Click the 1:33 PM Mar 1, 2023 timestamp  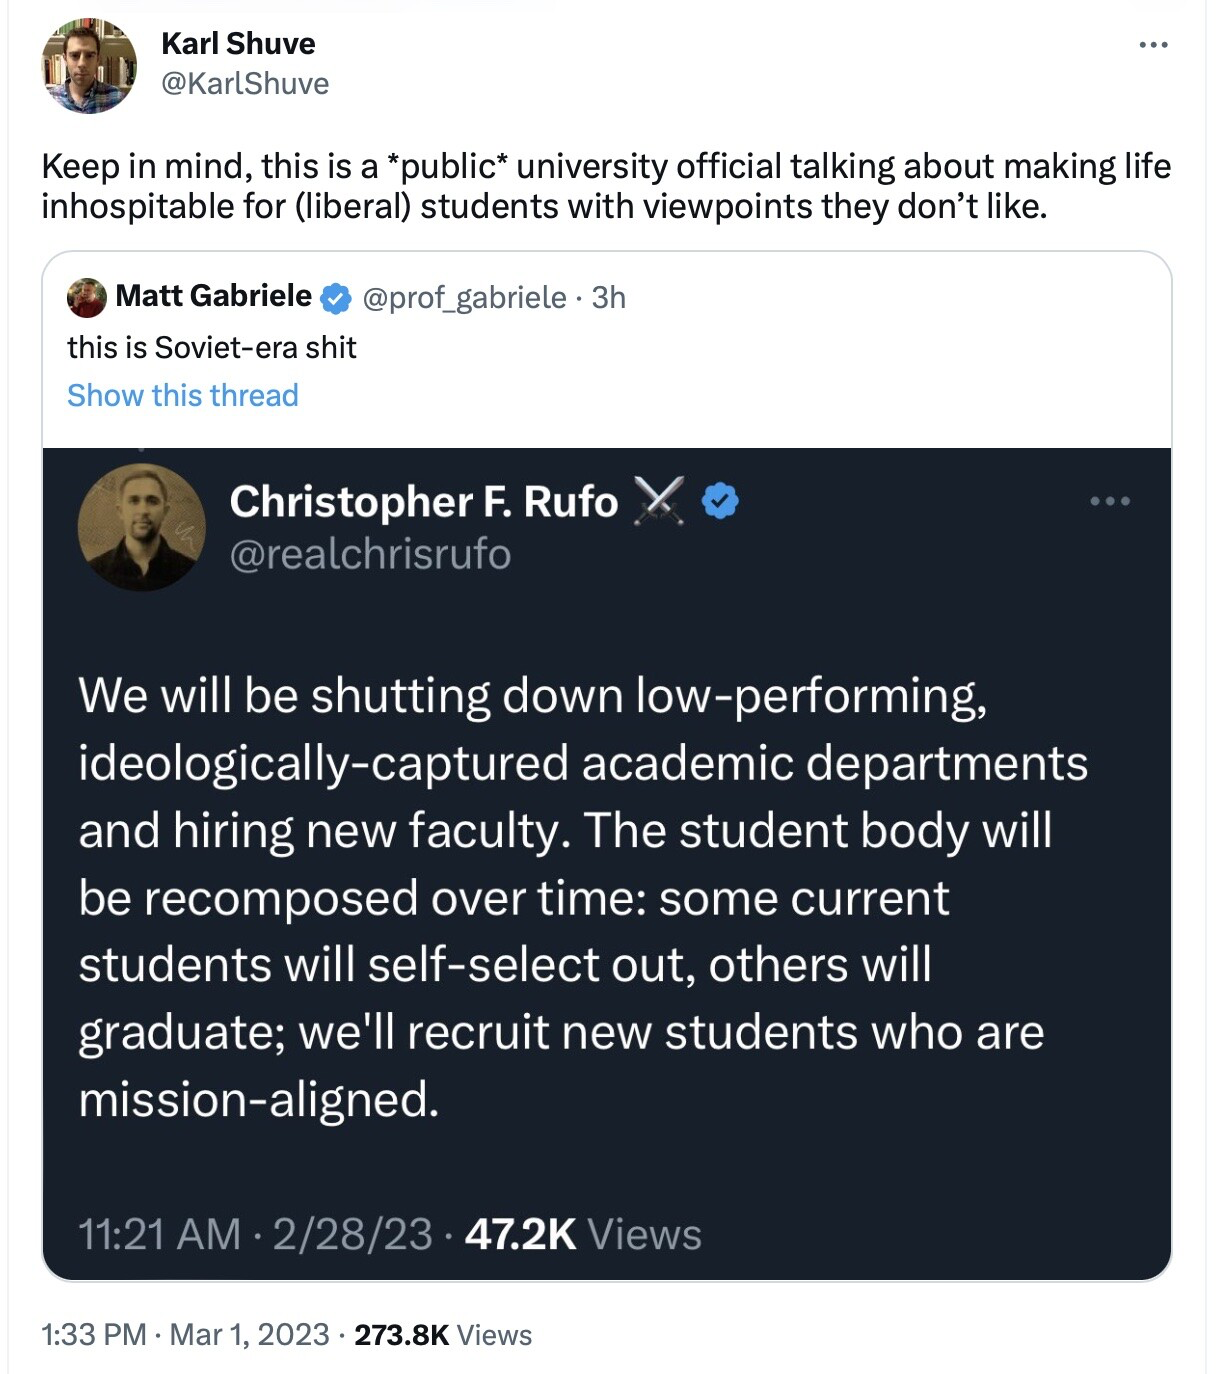[x=185, y=1334]
